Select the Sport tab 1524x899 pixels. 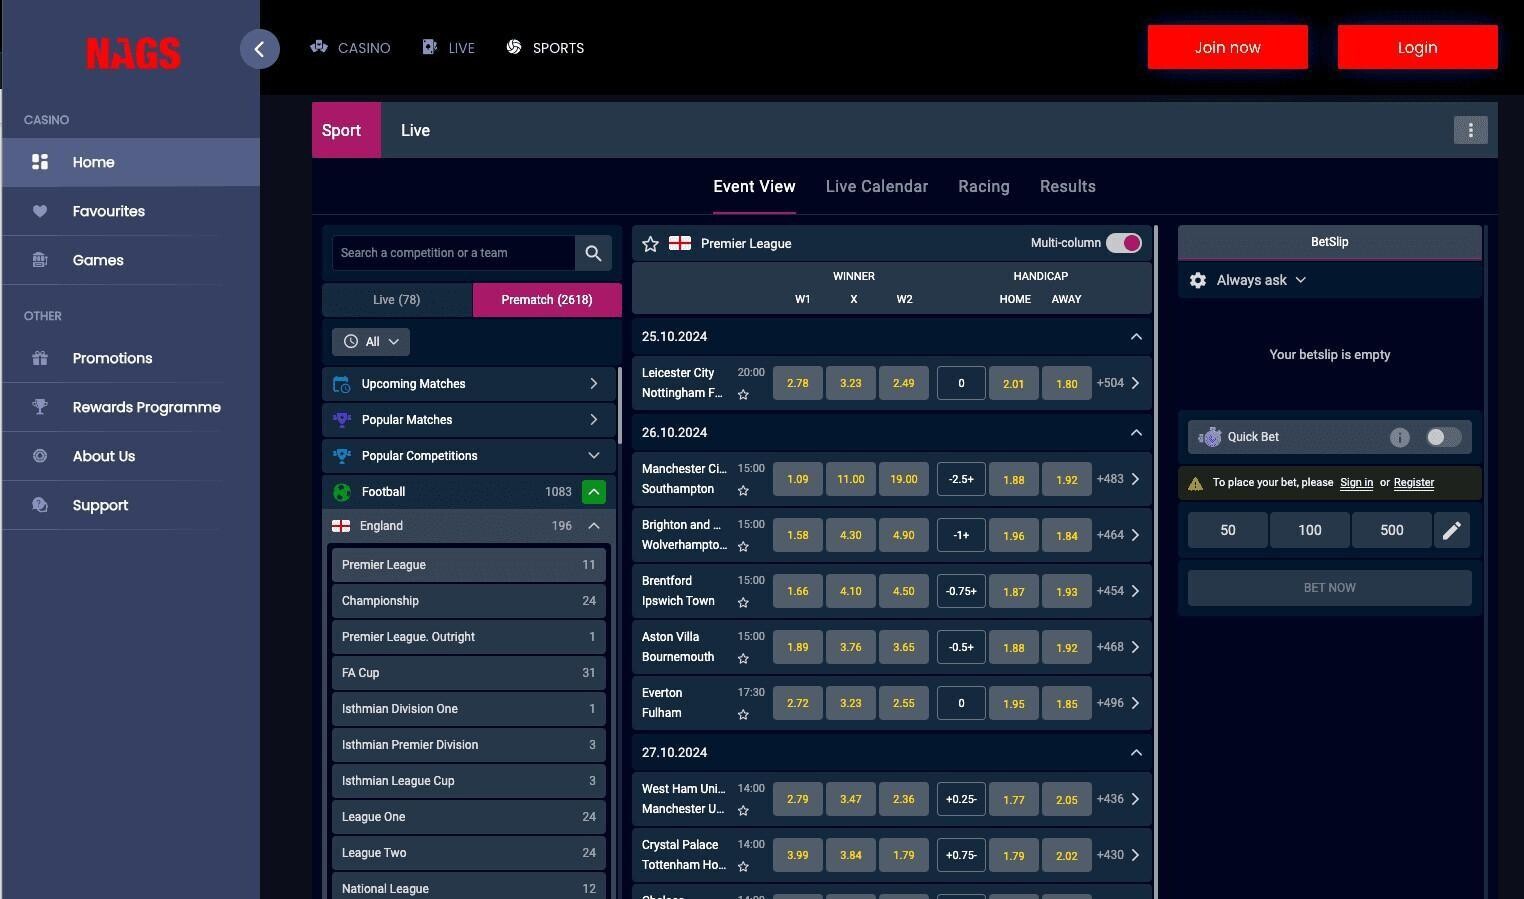346,130
